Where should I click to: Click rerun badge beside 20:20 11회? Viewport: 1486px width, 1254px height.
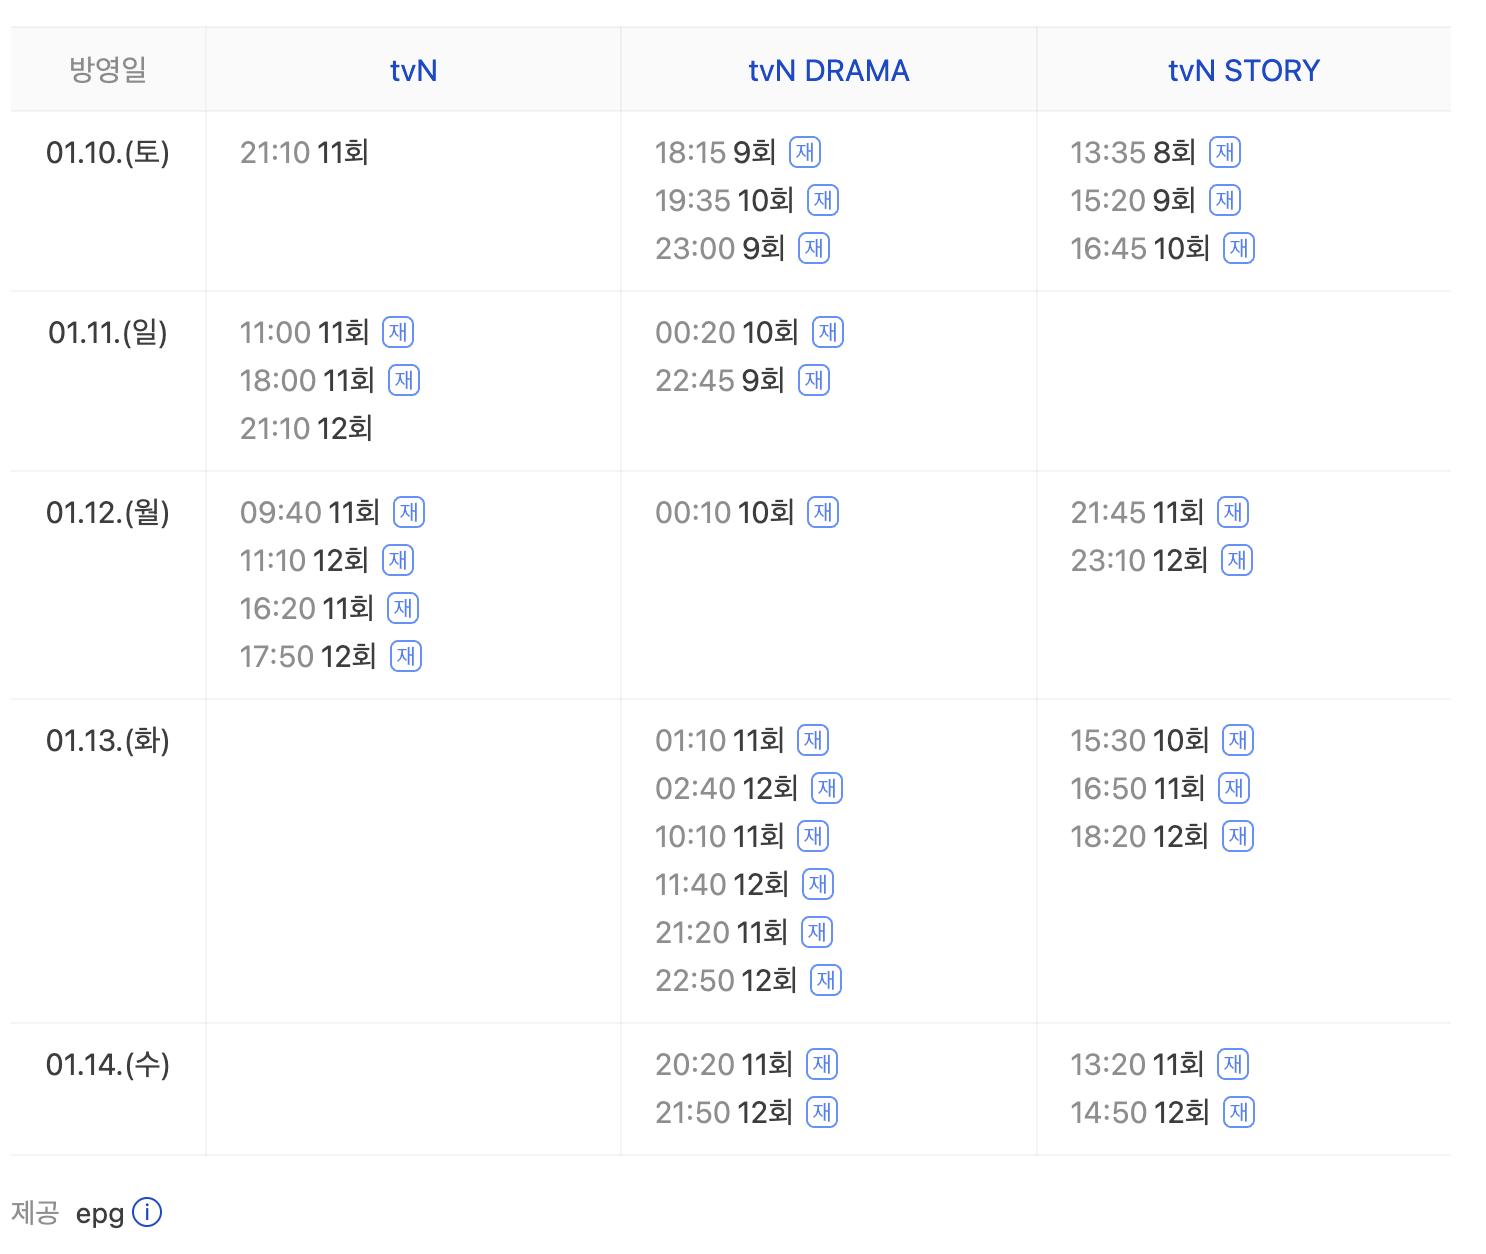pos(822,1064)
